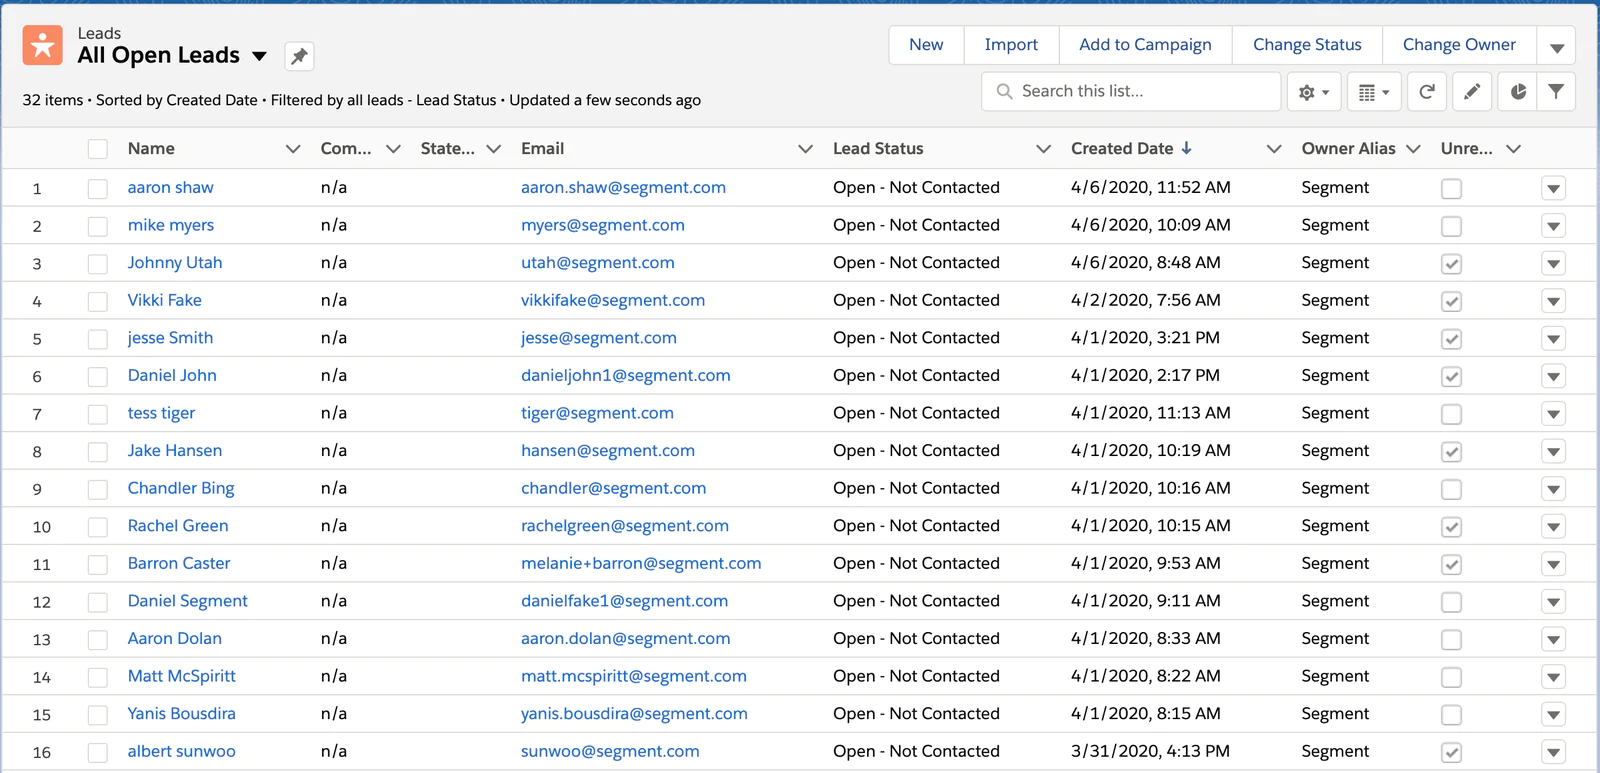Open the filters funnel icon
The width and height of the screenshot is (1600, 773).
click(1556, 92)
